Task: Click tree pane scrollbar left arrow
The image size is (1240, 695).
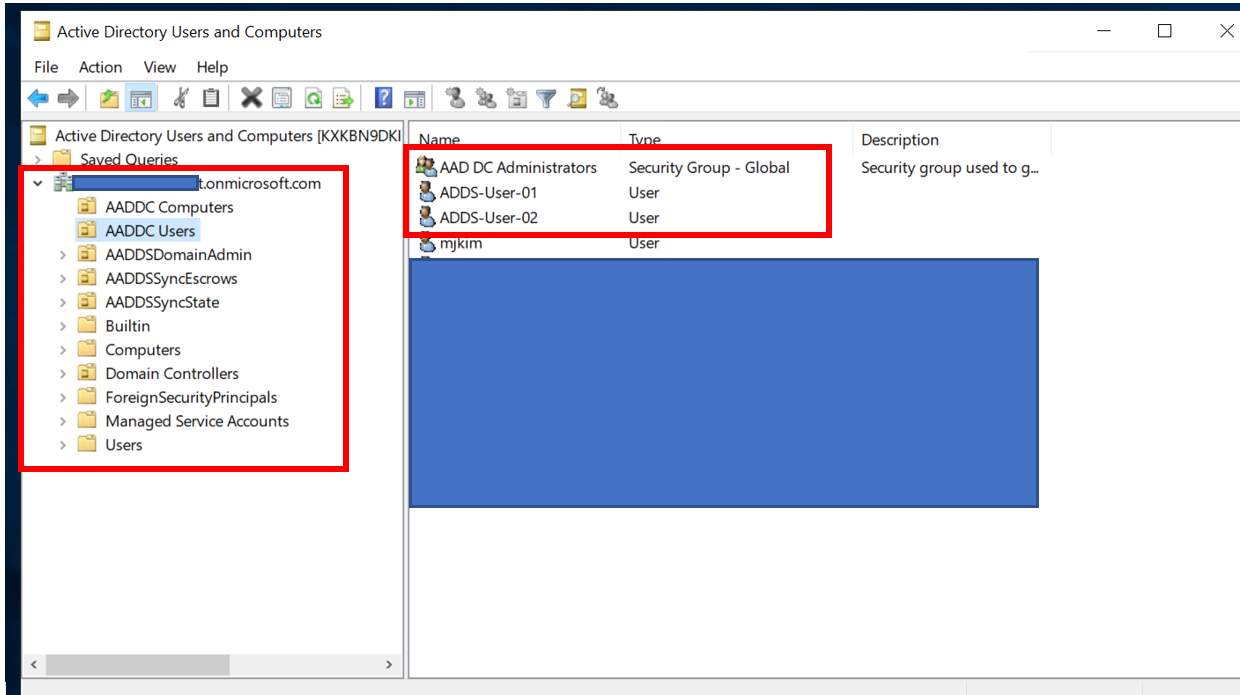Action: [x=34, y=665]
